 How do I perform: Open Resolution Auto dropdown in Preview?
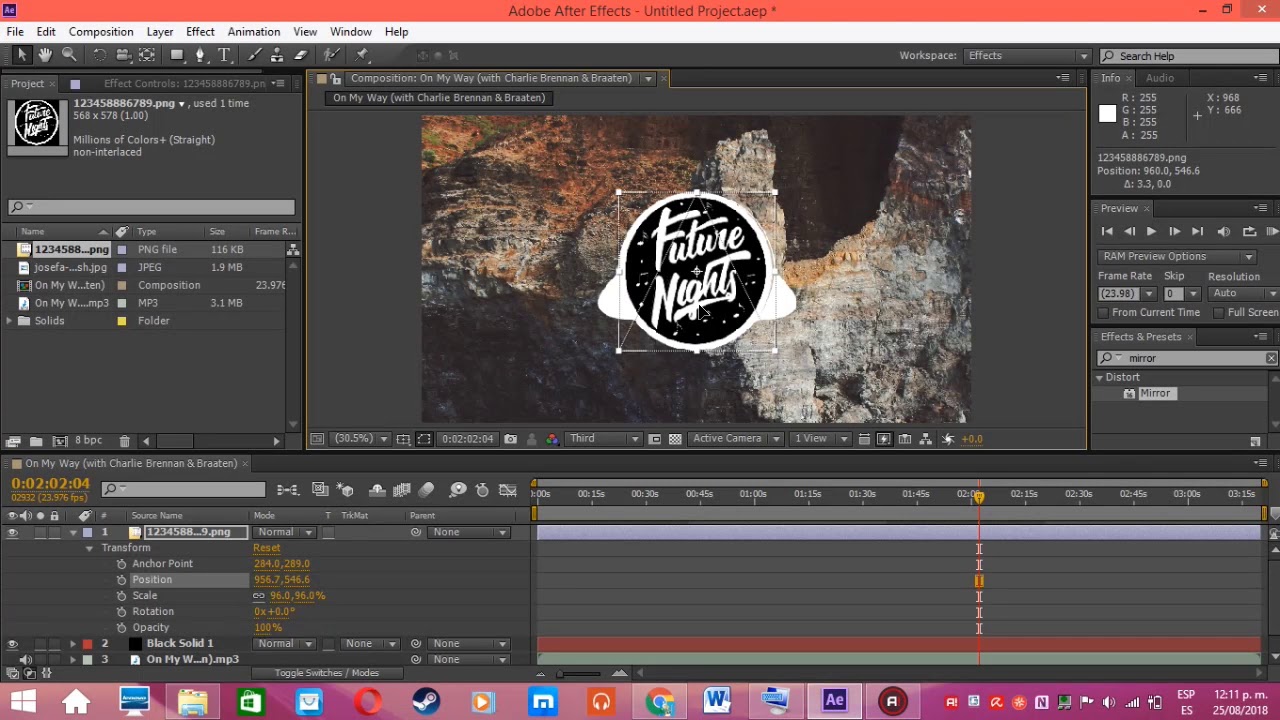click(1243, 294)
